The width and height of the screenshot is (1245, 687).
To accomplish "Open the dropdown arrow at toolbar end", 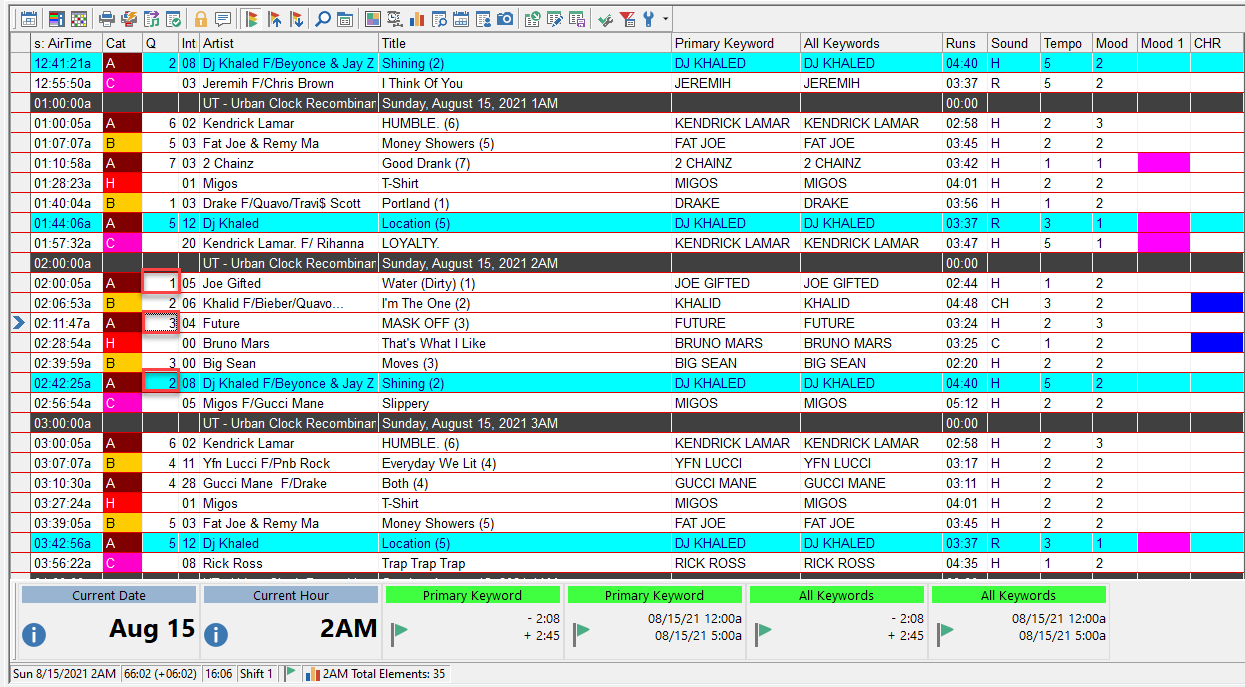I will 666,19.
